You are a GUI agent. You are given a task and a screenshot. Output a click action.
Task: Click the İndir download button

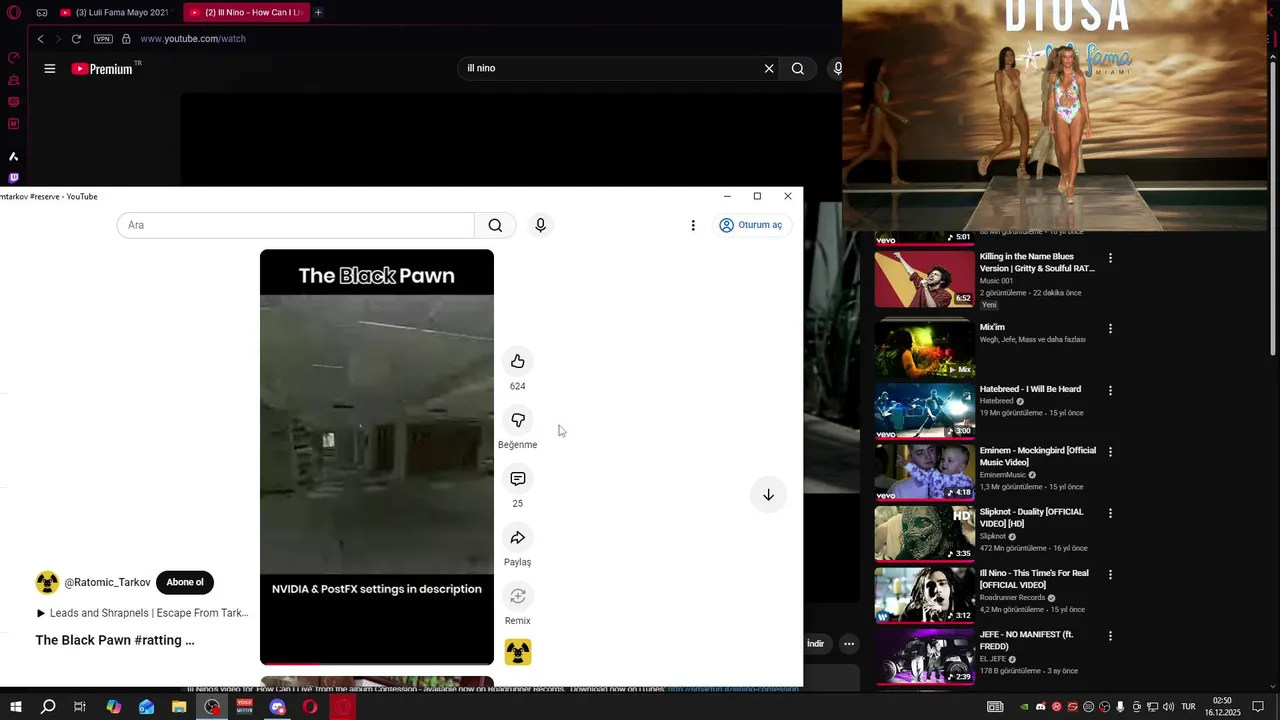[x=816, y=644]
